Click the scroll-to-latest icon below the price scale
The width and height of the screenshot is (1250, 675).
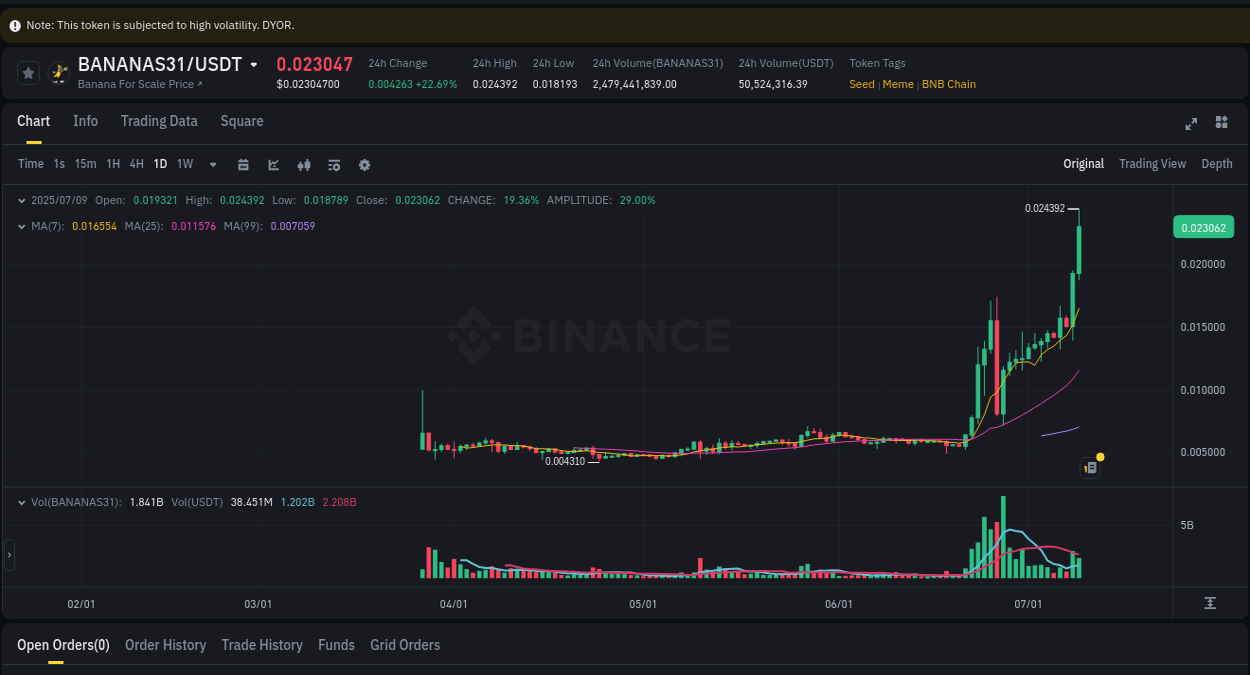pos(1210,603)
